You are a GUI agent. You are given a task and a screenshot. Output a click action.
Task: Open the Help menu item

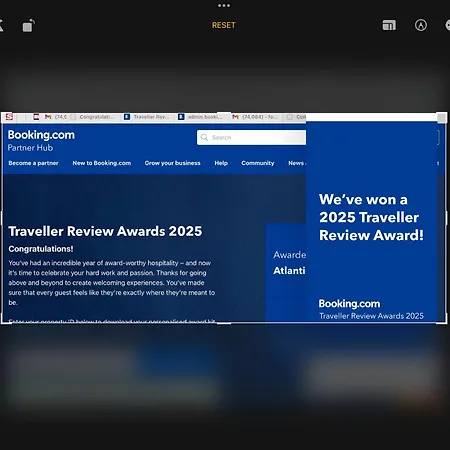pyautogui.click(x=221, y=163)
